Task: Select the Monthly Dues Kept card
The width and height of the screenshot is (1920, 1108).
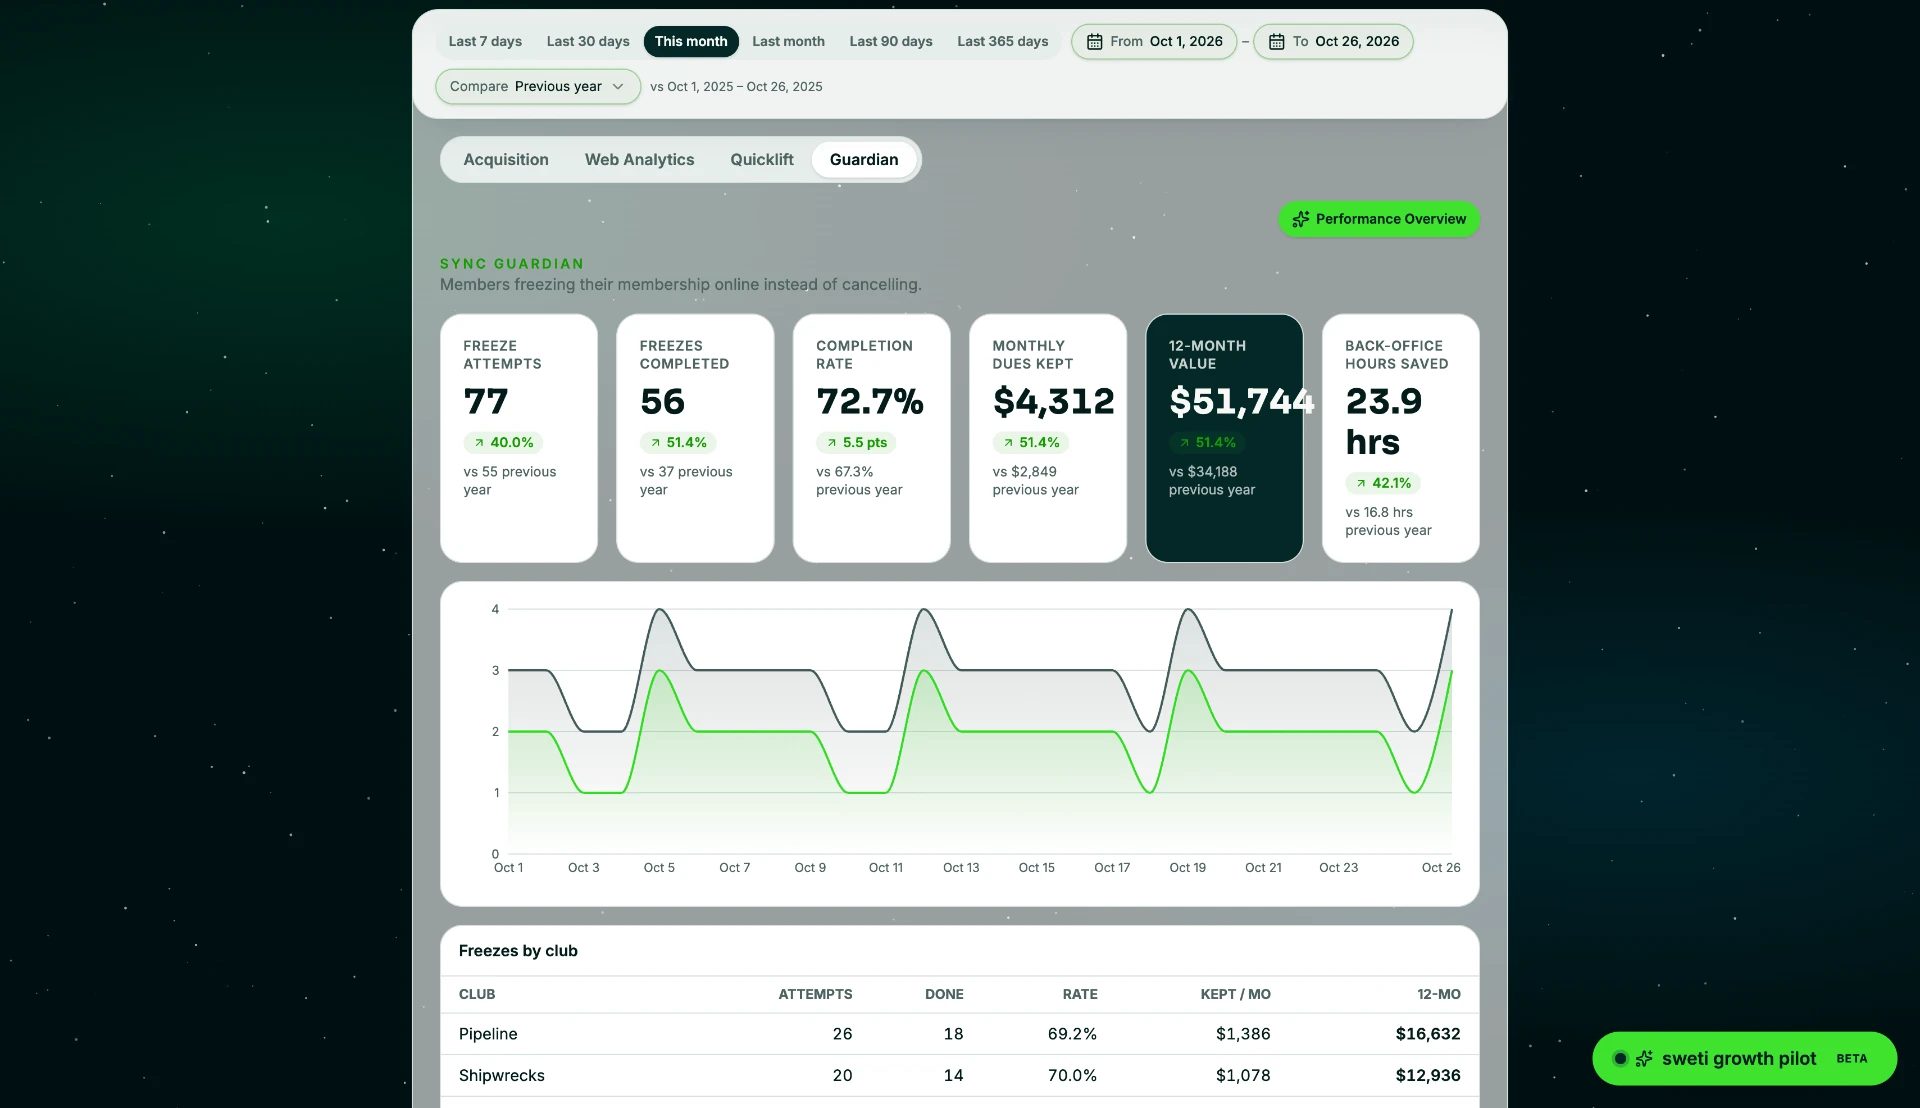Action: [1048, 438]
